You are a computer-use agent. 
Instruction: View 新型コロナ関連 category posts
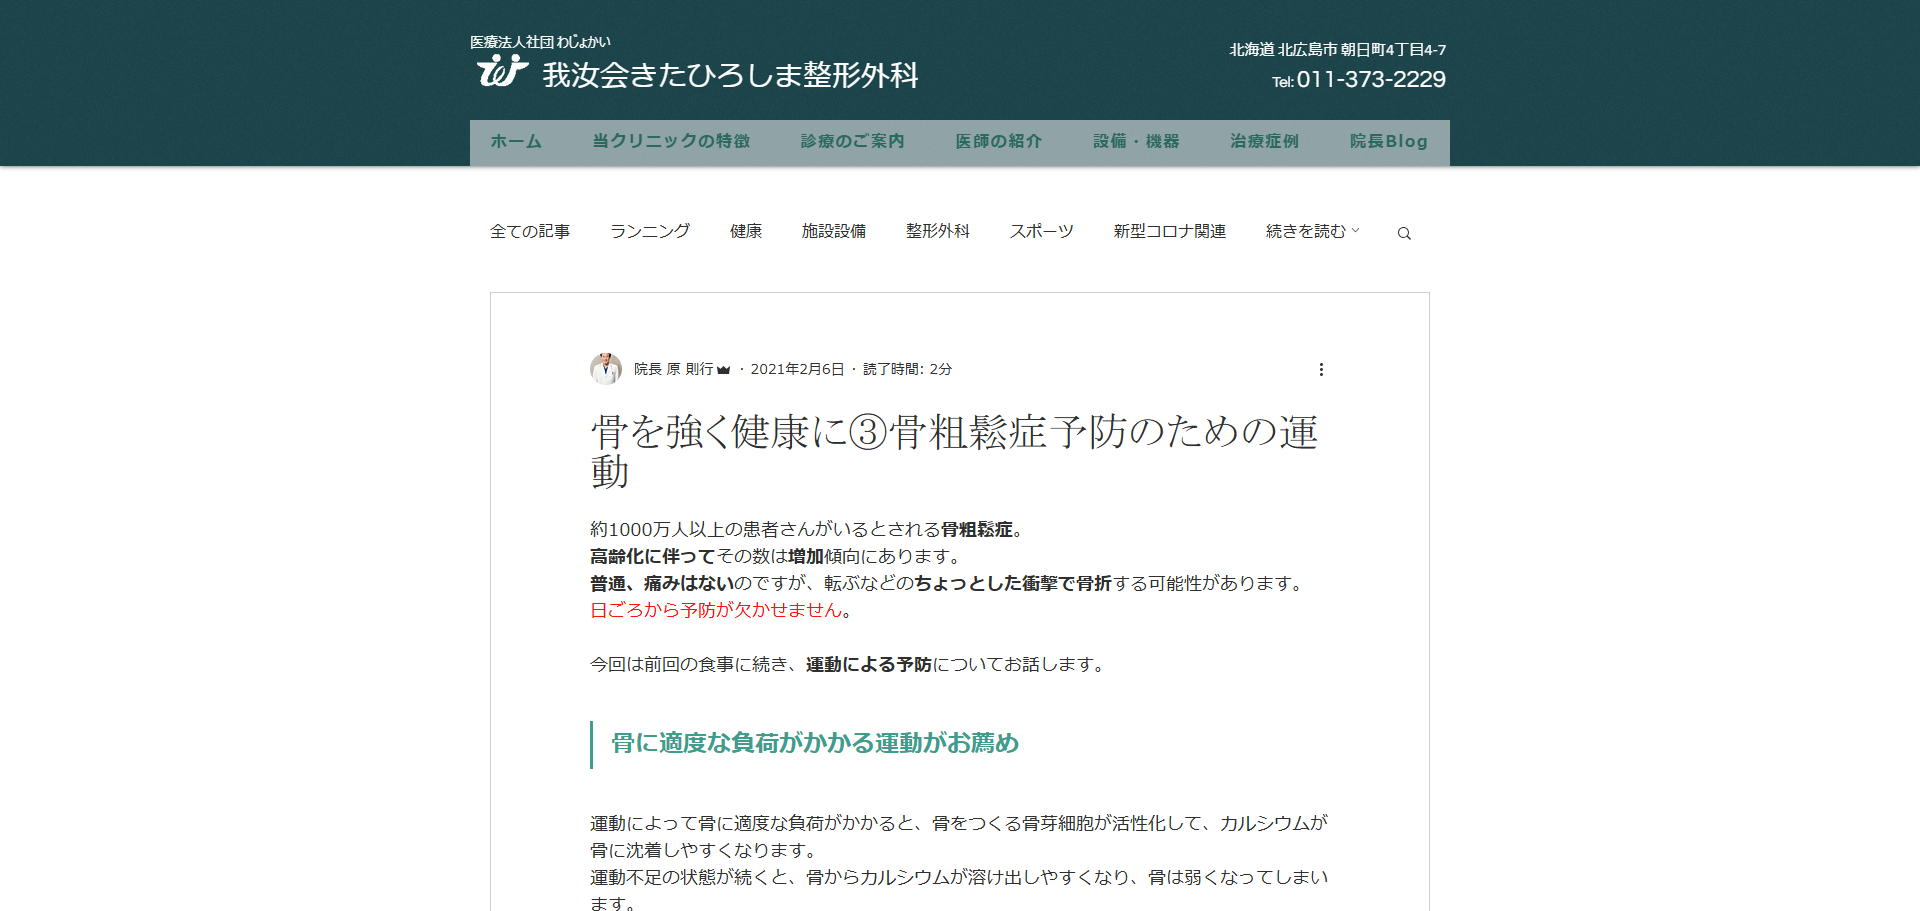(x=1169, y=231)
